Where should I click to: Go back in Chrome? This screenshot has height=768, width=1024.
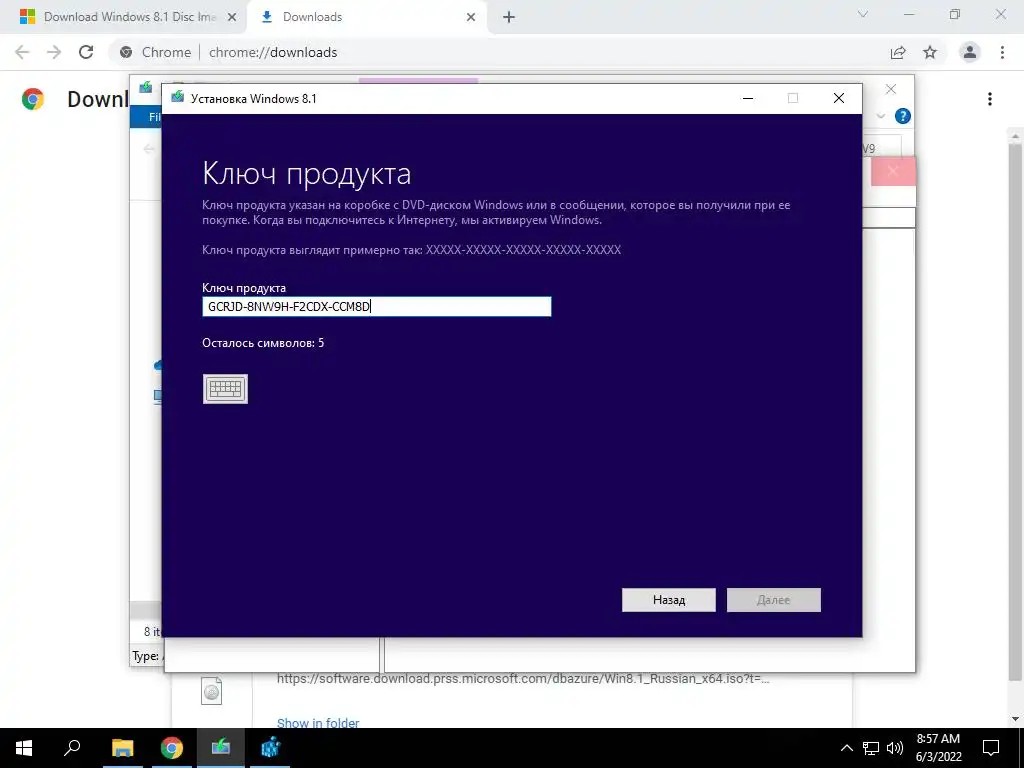click(22, 52)
